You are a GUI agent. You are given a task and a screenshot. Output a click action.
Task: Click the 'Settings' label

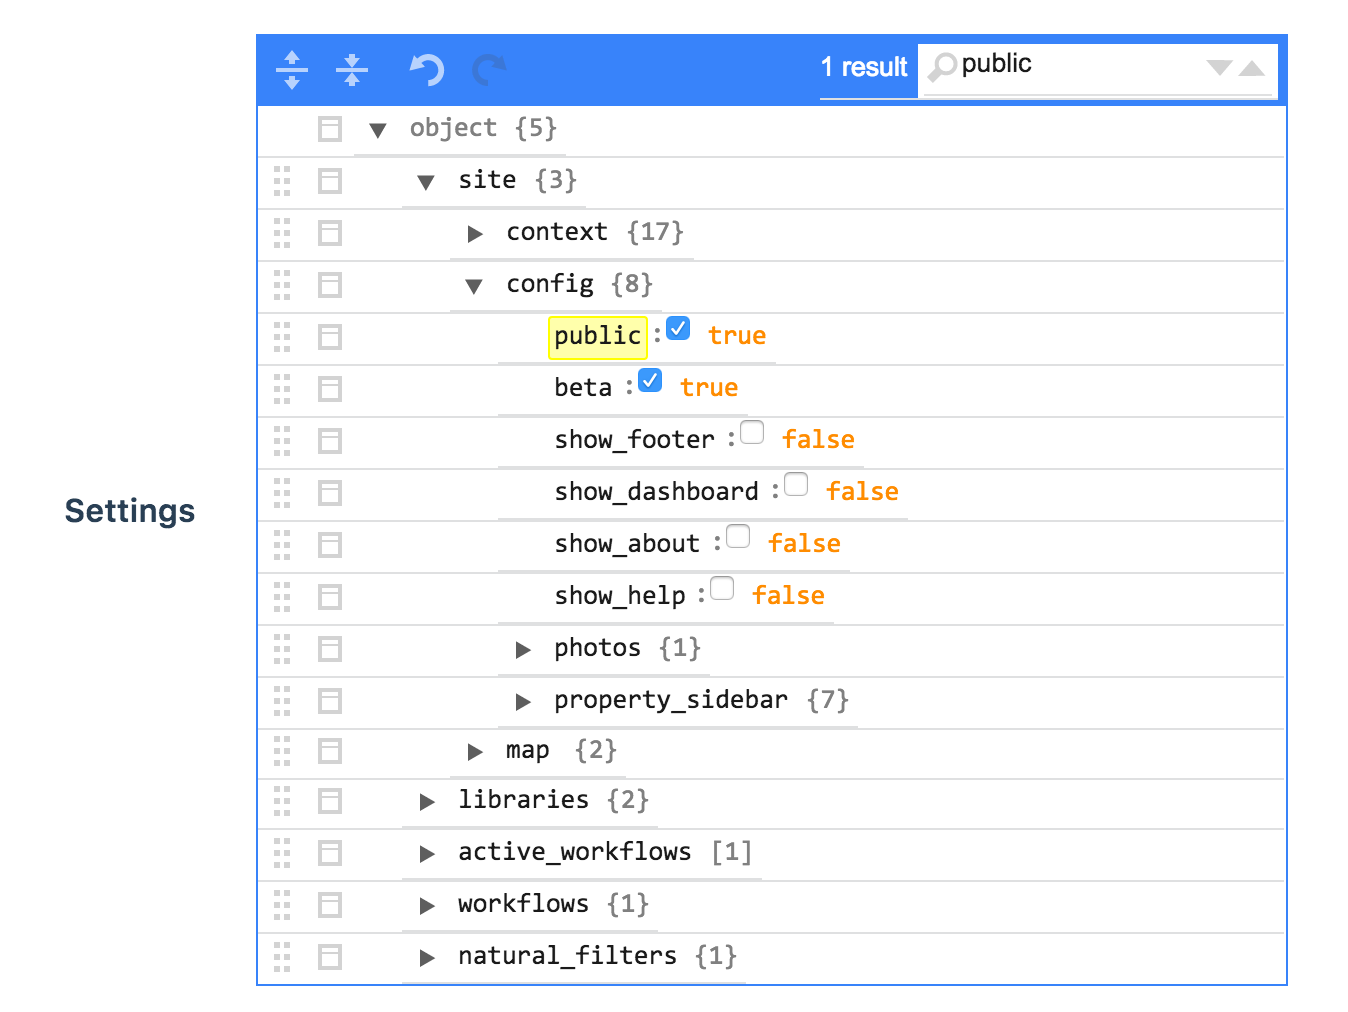click(130, 511)
